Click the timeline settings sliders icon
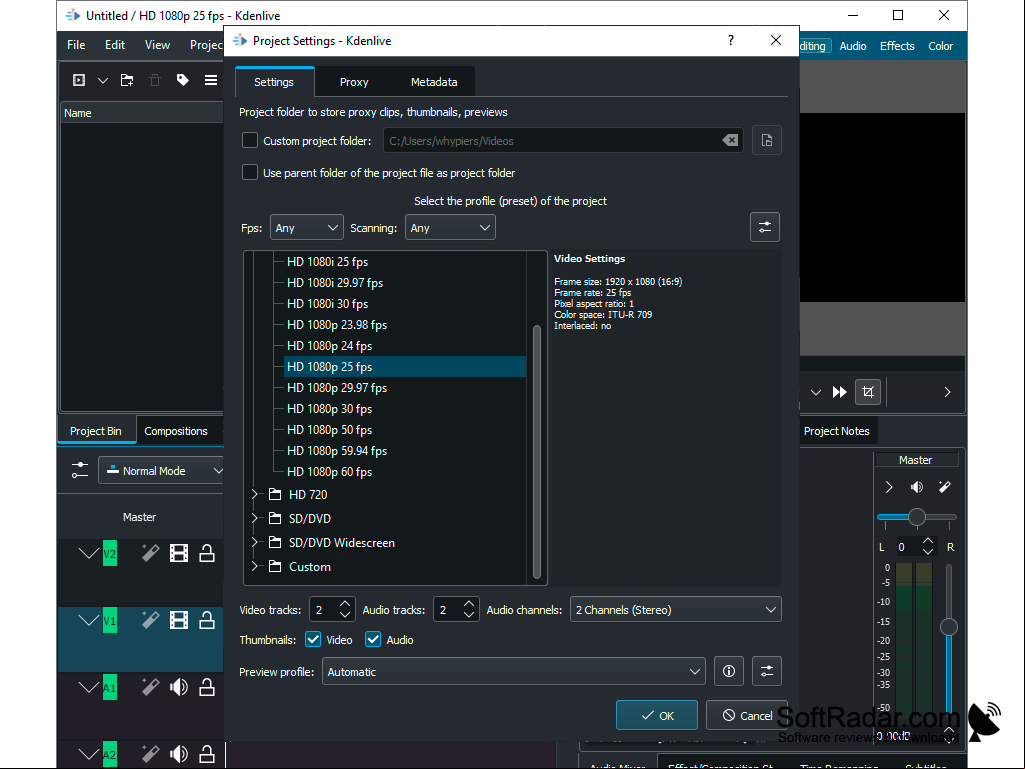The width and height of the screenshot is (1025, 769). [x=80, y=470]
